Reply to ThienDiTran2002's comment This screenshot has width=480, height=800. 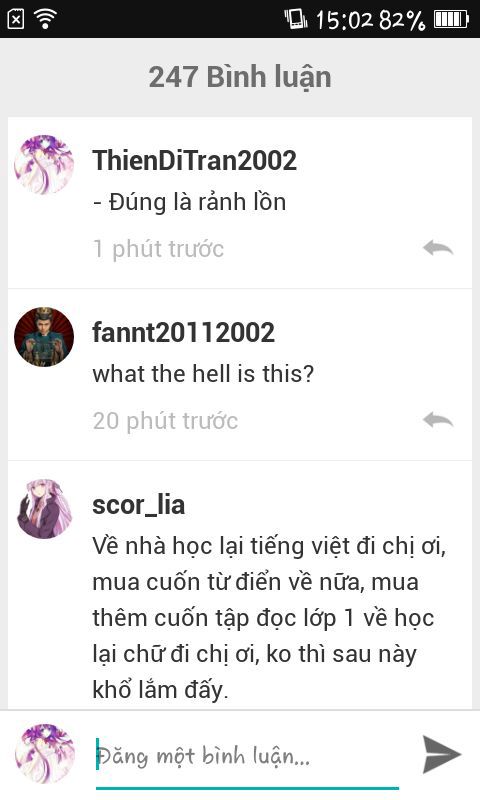[x=438, y=248]
